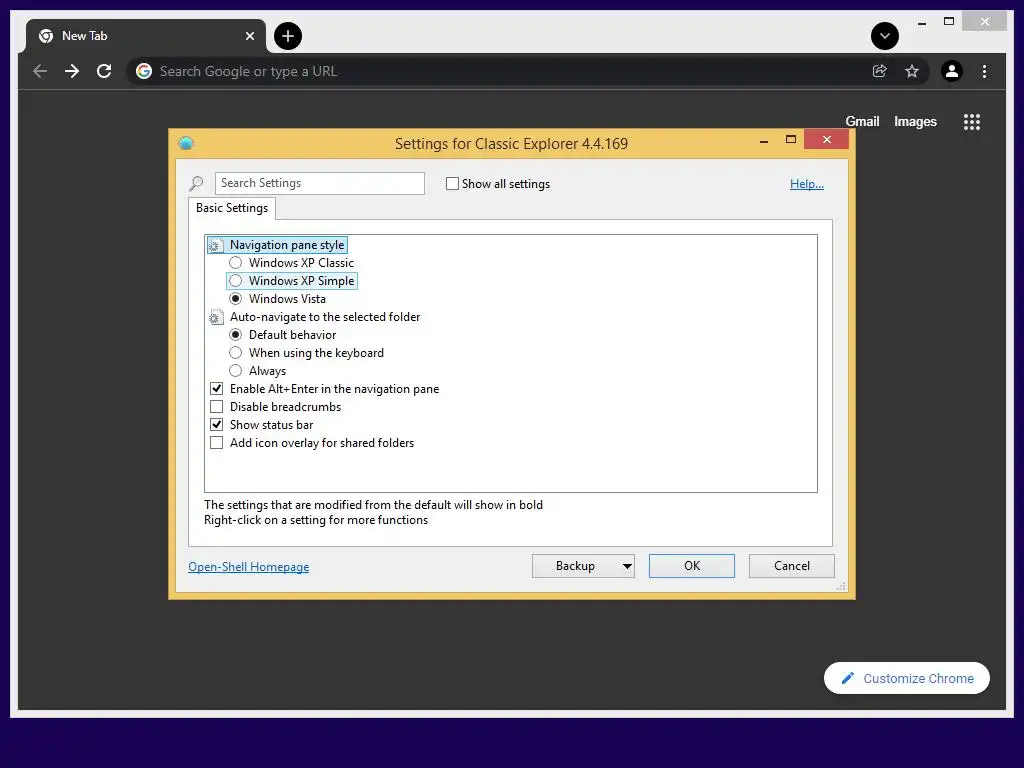Click the Navigation pane style settings icon
This screenshot has height=768, width=1024.
tap(216, 246)
